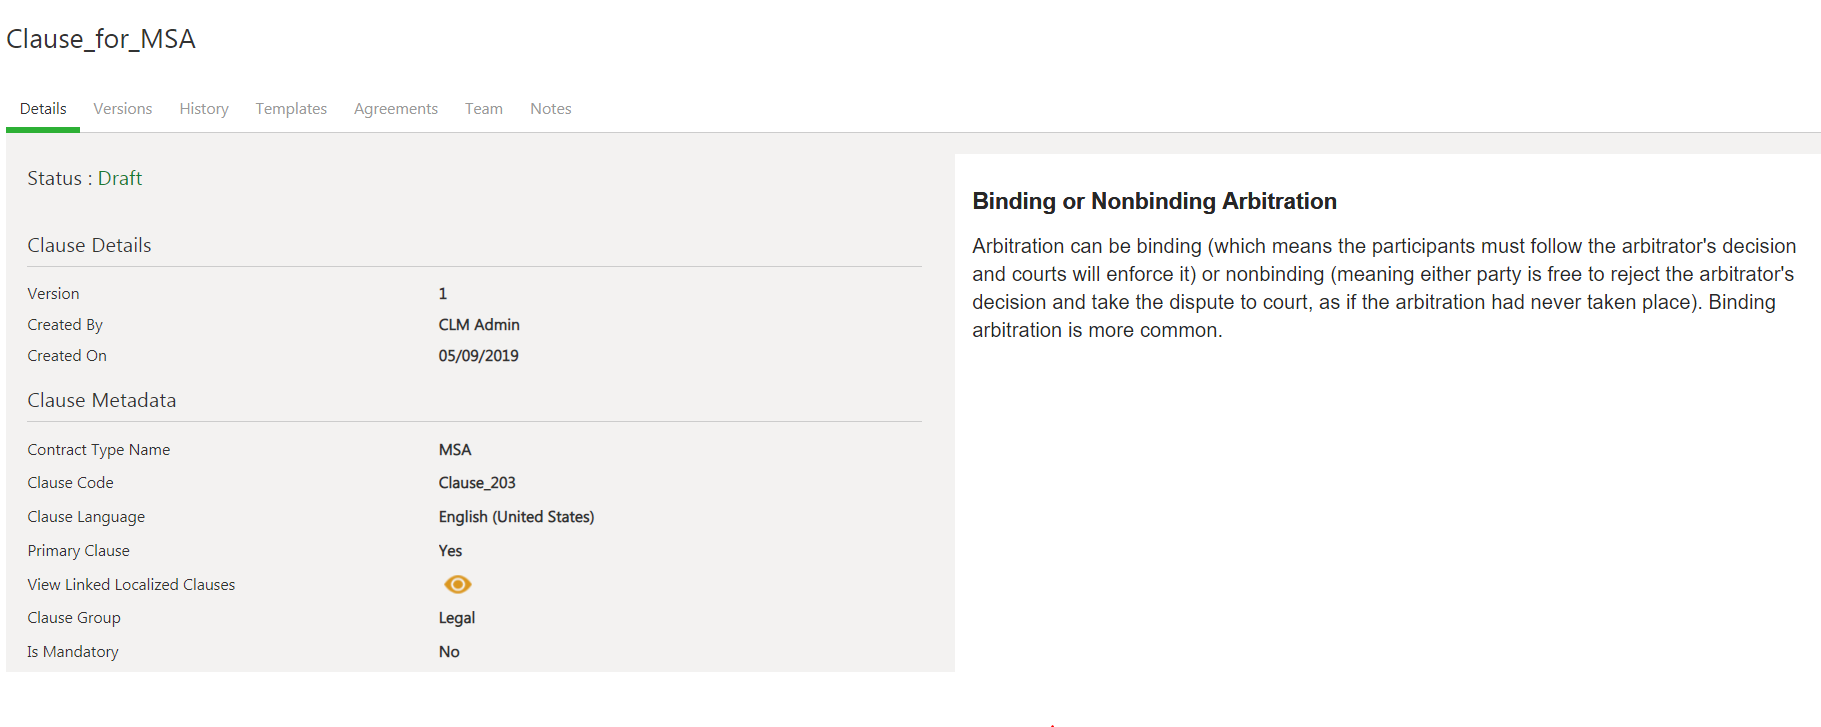Open the Agreements tab
Screen dimensions: 1821x727
tap(396, 109)
